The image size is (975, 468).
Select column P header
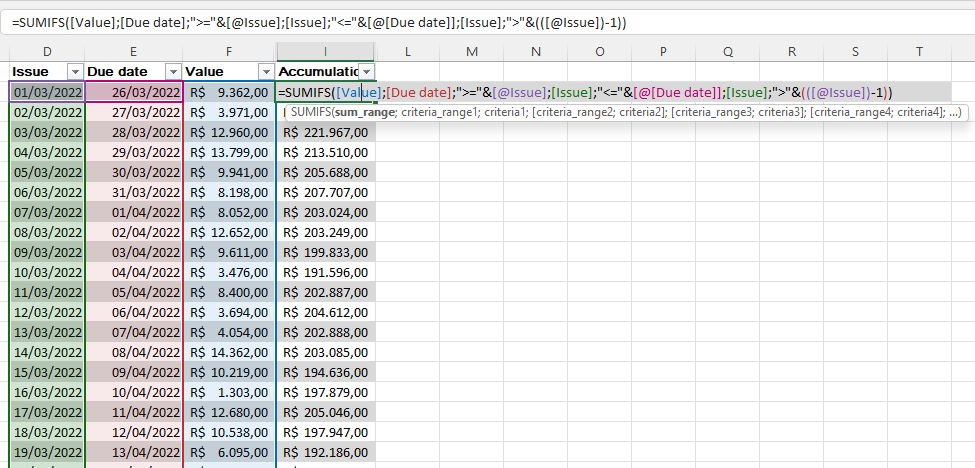click(x=663, y=52)
